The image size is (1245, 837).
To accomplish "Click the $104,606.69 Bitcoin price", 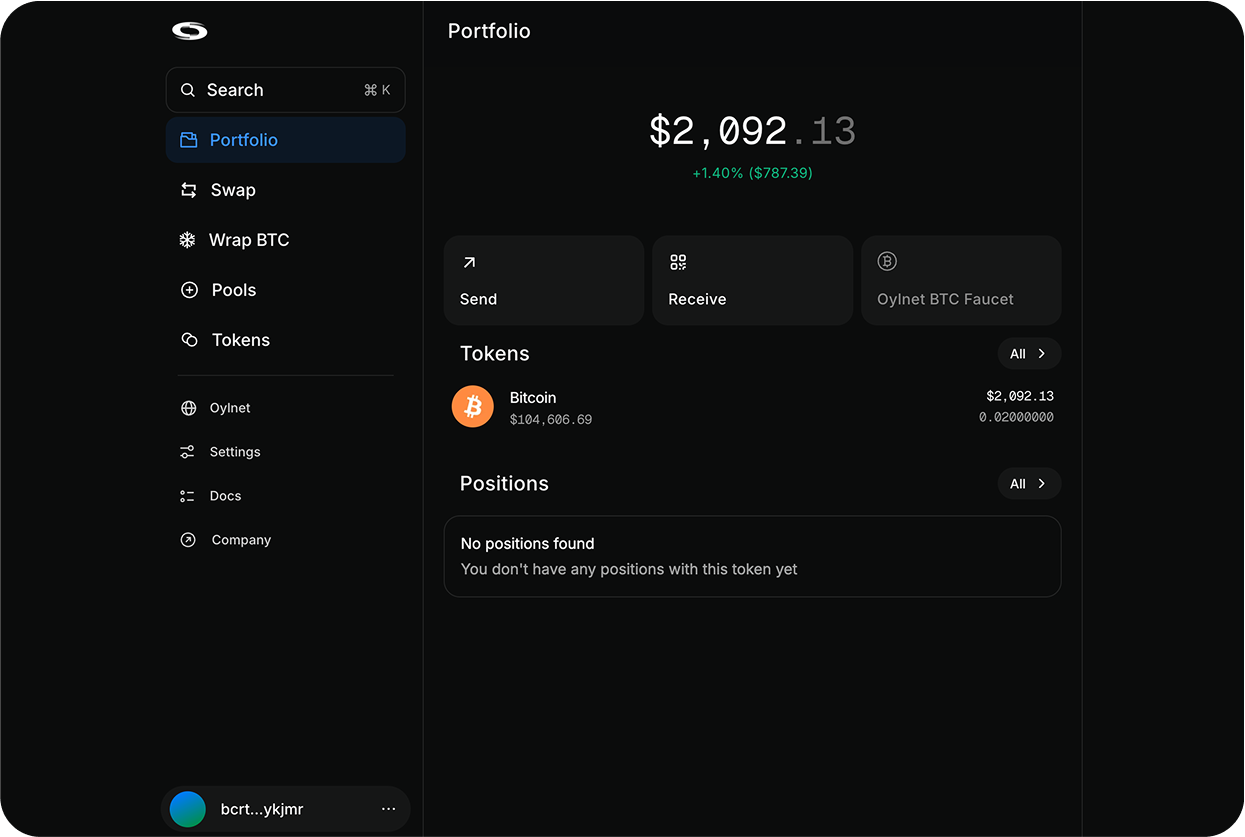I will click(551, 420).
